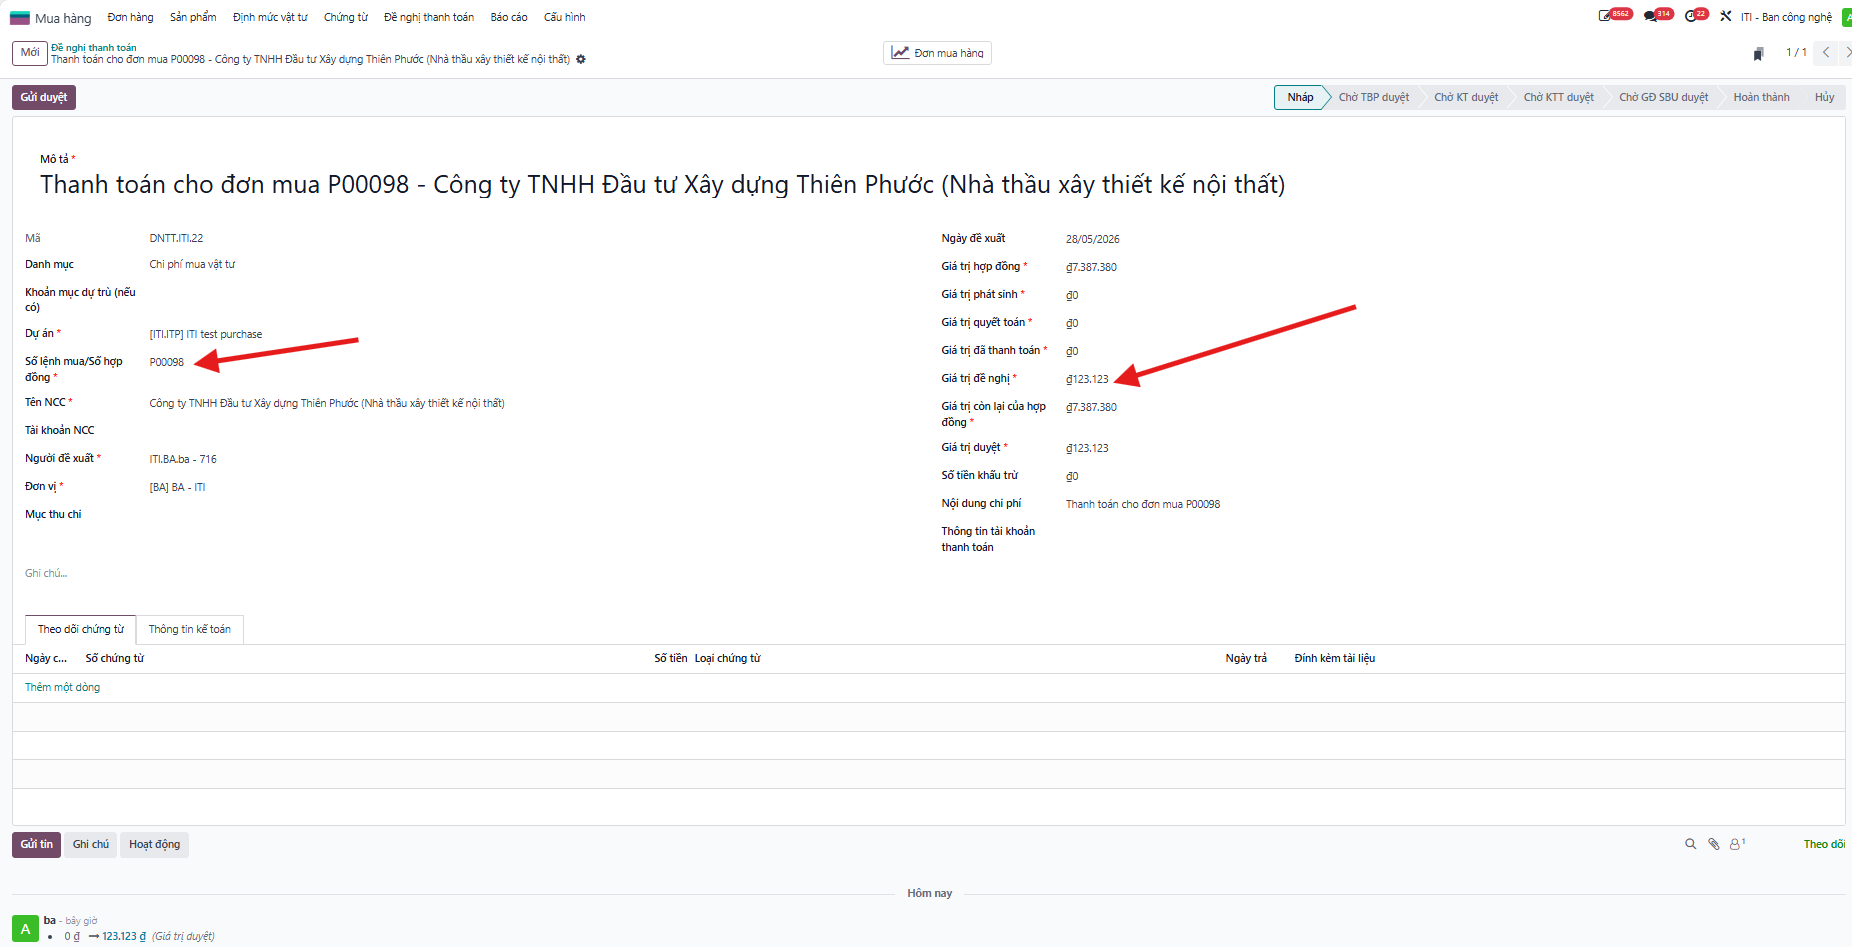This screenshot has height=947, width=1852.
Task: Open the ITI - Ban công nghệ company switcher
Action: tap(1786, 17)
